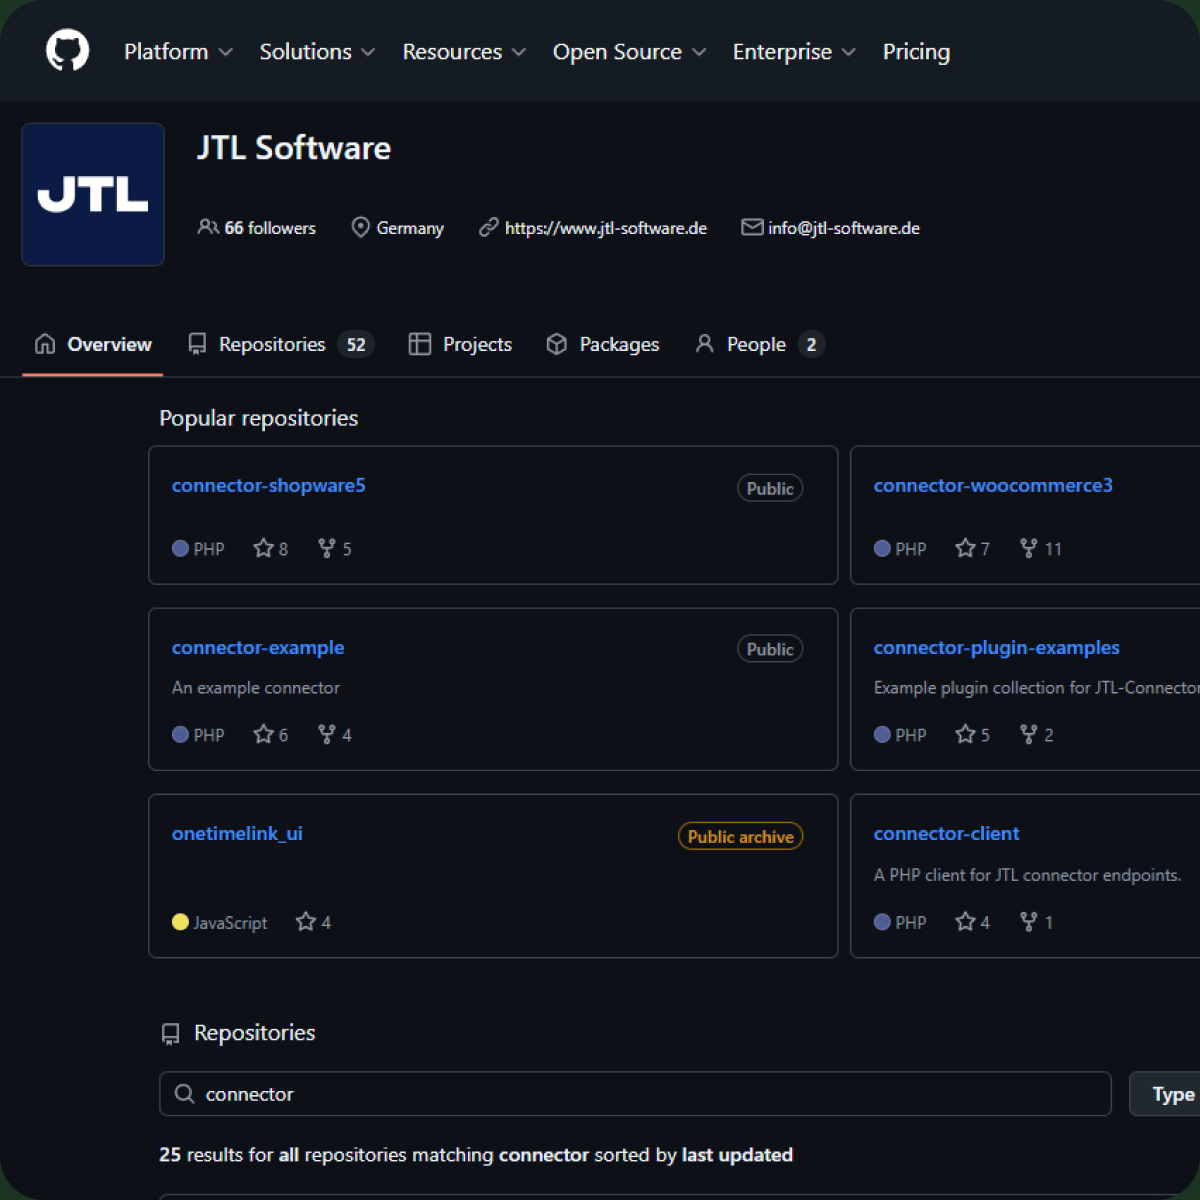
Task: Open the Type filter dropdown
Action: click(x=1165, y=1094)
